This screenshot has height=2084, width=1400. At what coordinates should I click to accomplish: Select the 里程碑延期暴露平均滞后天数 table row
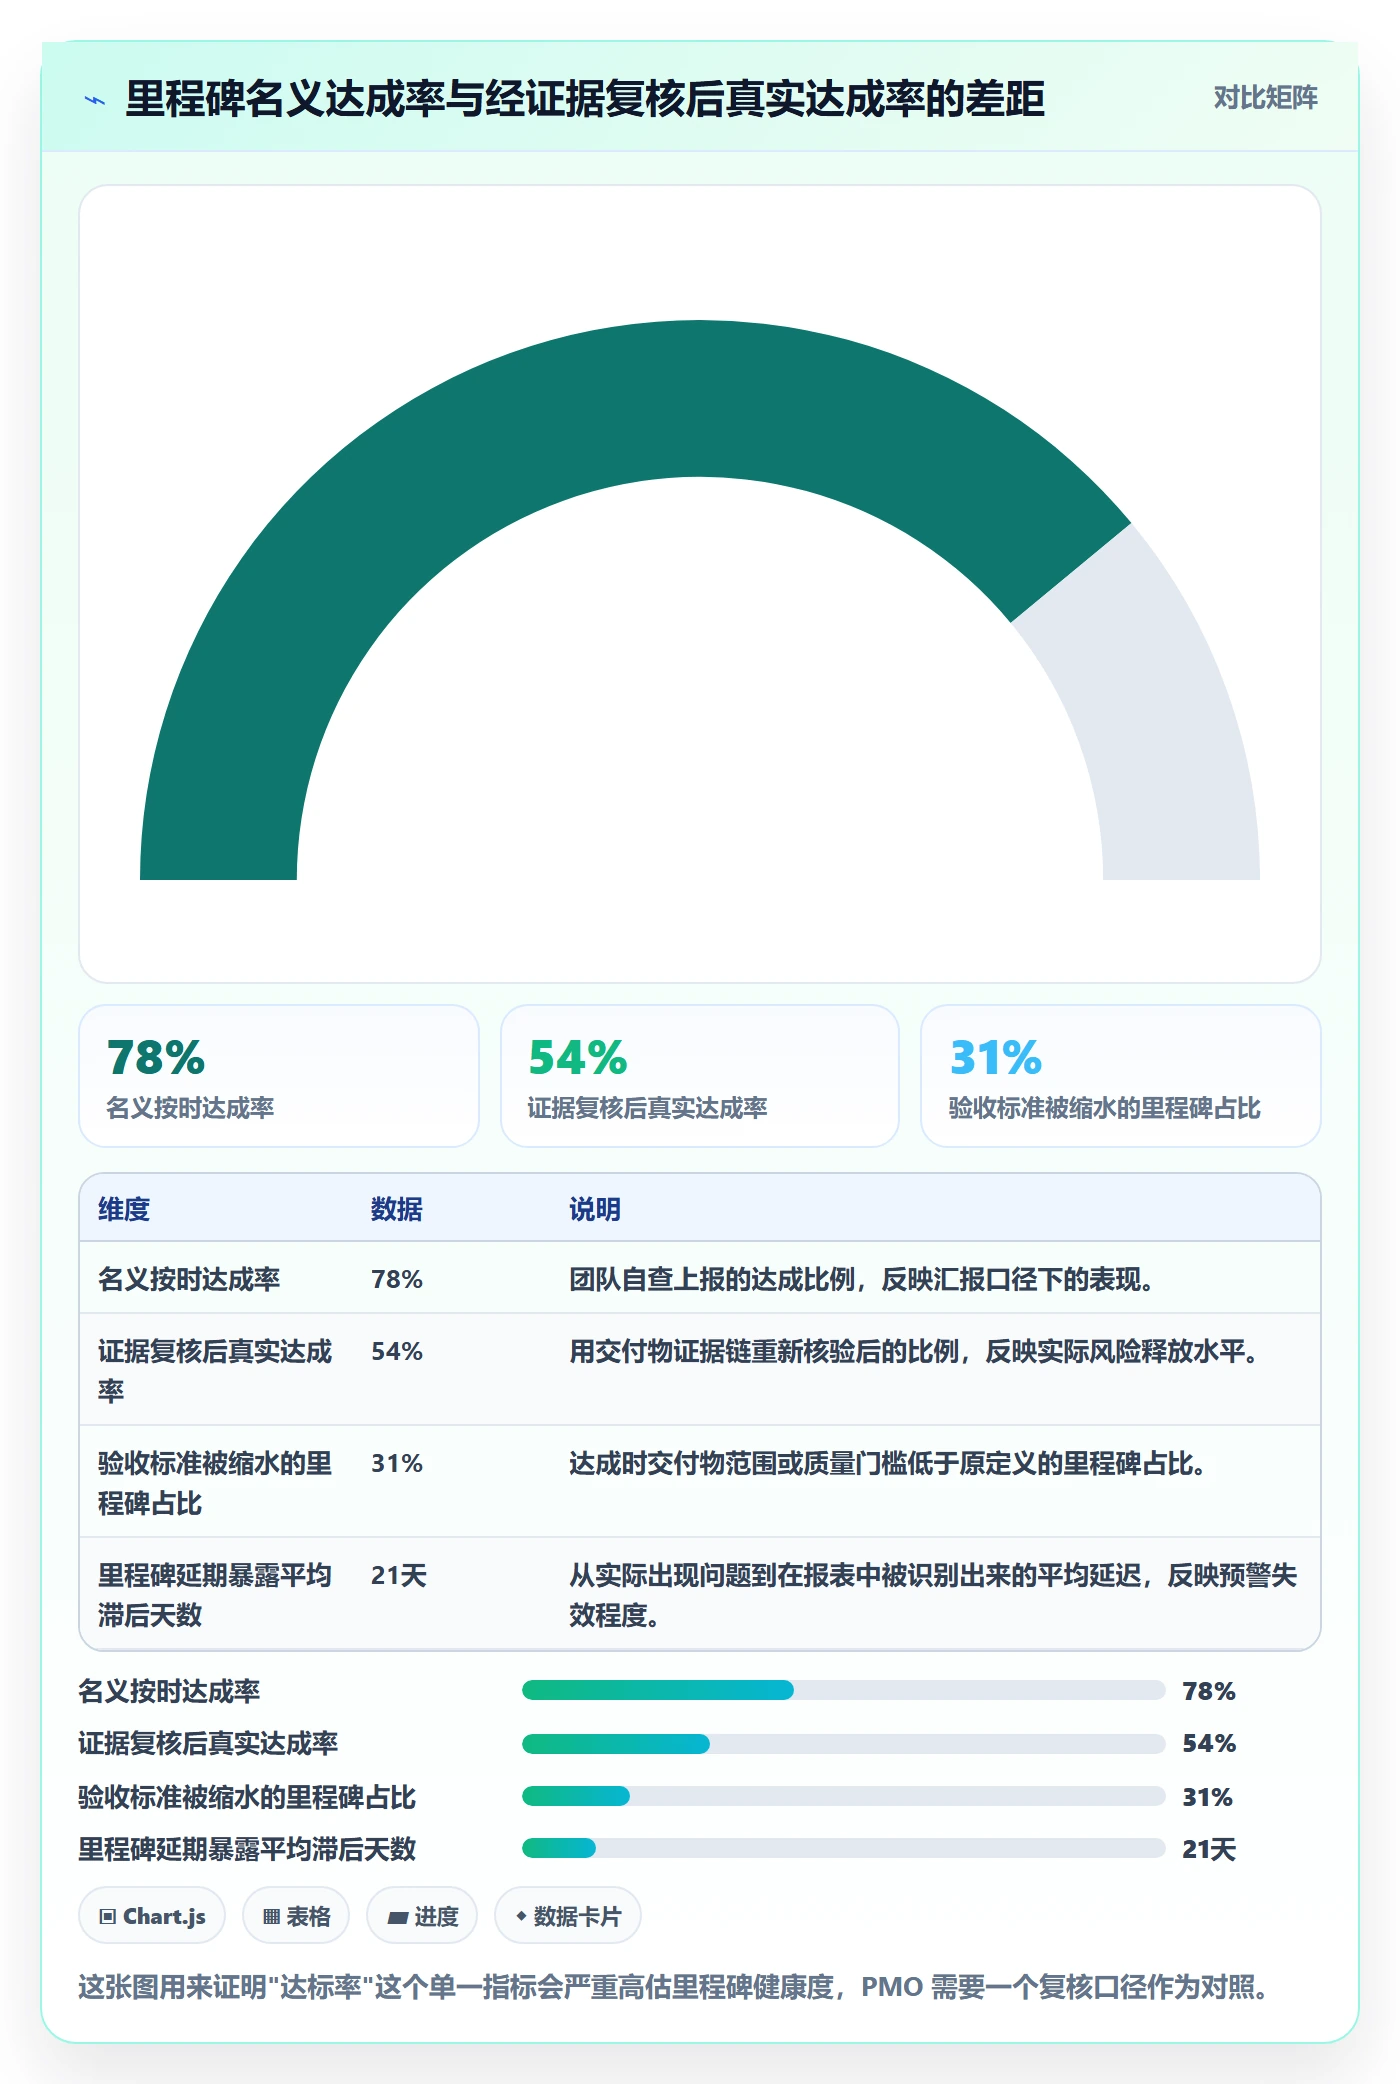click(700, 1594)
